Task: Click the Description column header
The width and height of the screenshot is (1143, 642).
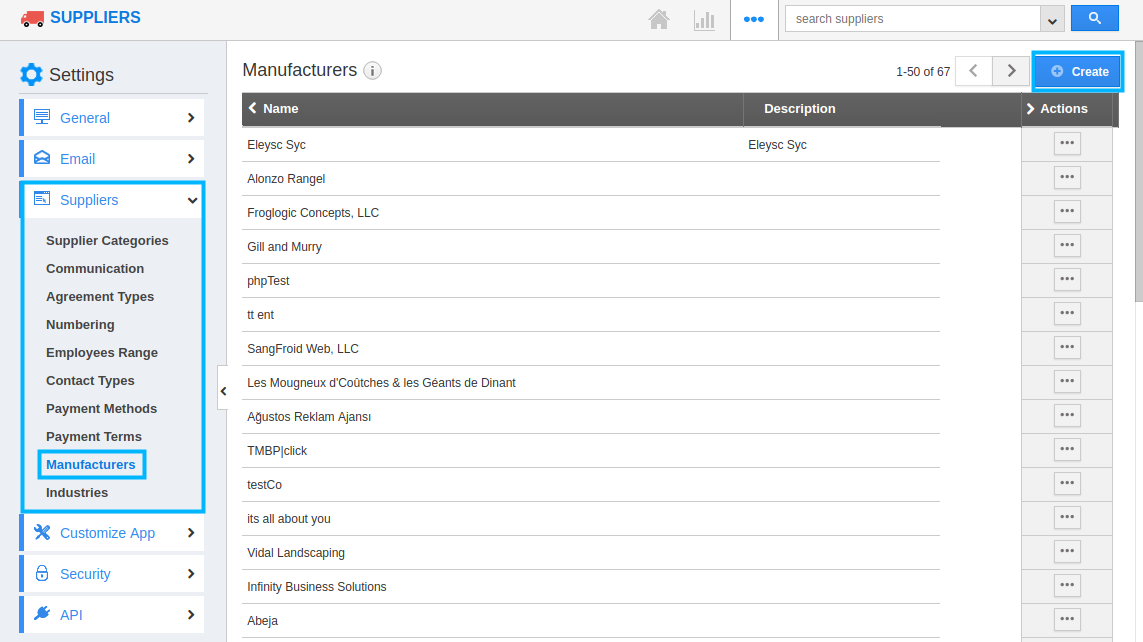Action: 800,109
